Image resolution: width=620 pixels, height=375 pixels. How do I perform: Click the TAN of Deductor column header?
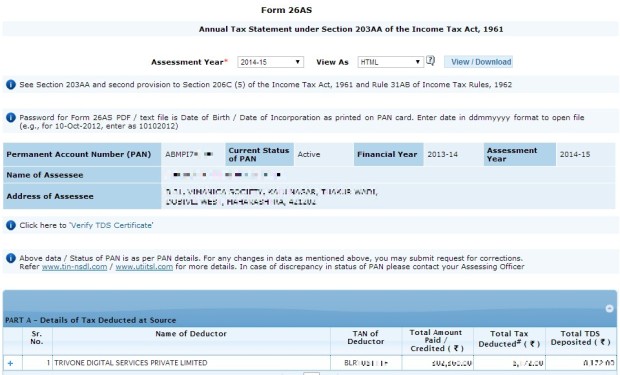(x=365, y=337)
